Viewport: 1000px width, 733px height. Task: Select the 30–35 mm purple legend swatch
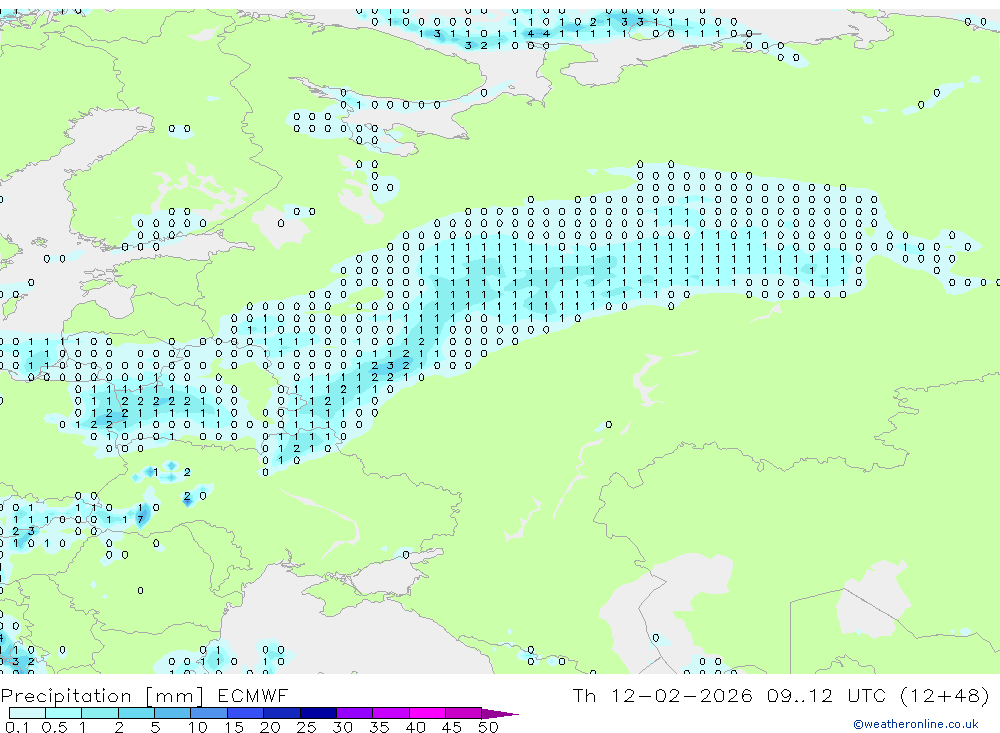pos(355,713)
